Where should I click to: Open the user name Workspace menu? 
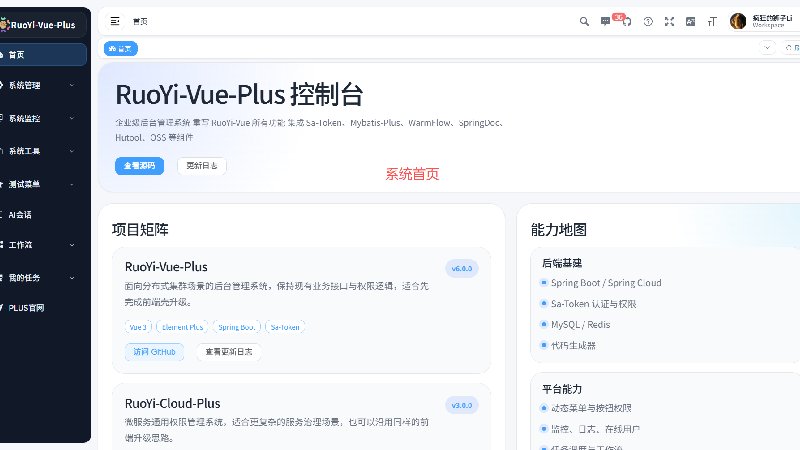pos(772,21)
